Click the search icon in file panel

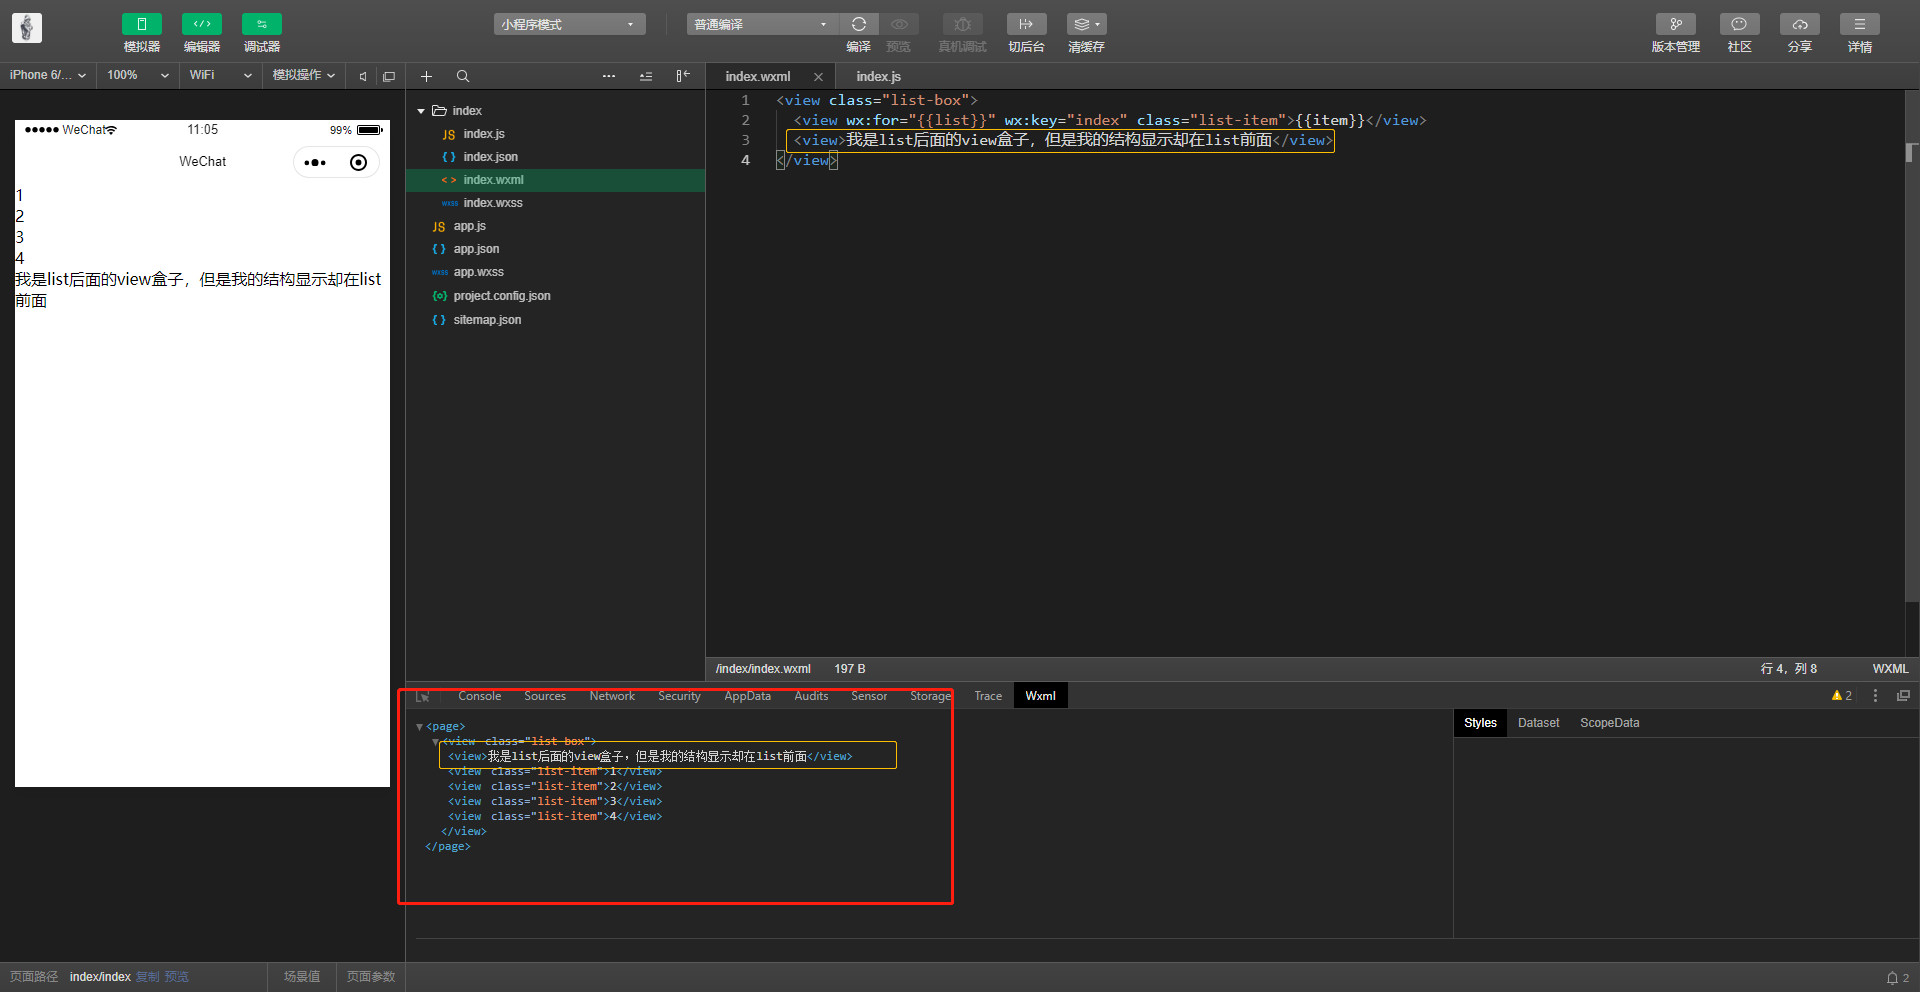(x=463, y=76)
